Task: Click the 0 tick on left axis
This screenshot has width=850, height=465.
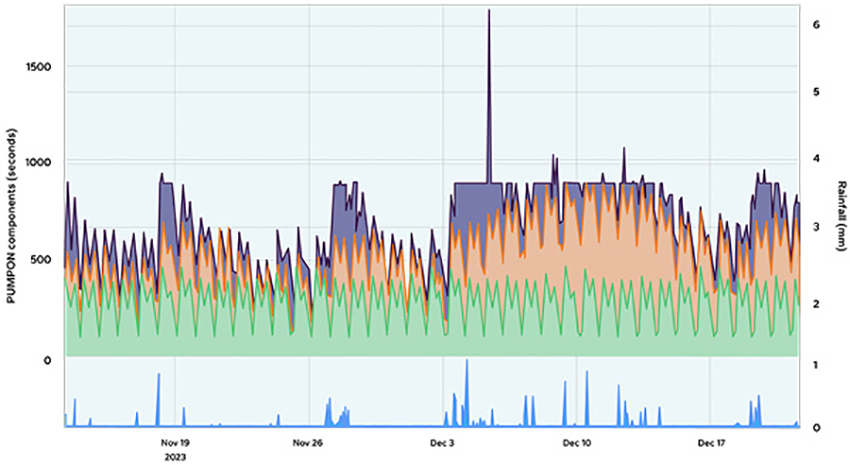Action: click(x=47, y=358)
